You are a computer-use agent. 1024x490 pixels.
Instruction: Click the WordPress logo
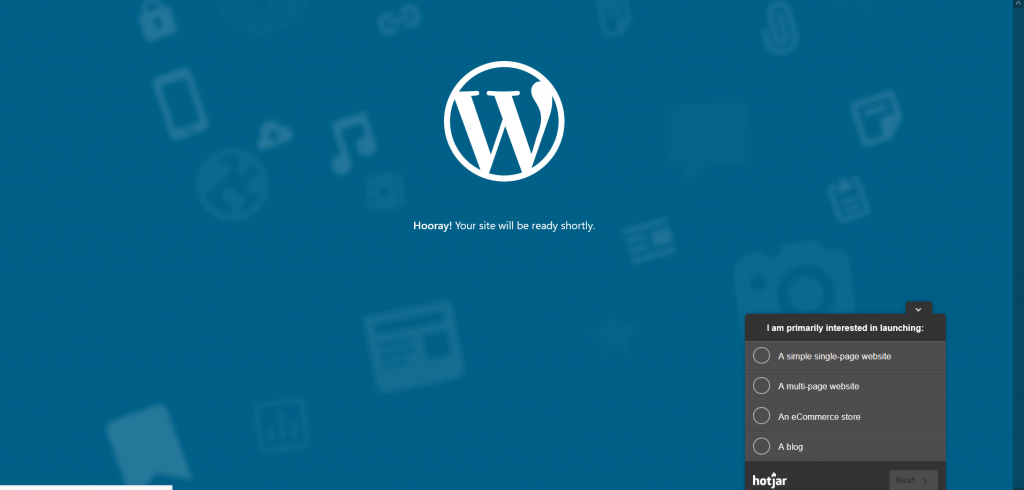coord(504,121)
